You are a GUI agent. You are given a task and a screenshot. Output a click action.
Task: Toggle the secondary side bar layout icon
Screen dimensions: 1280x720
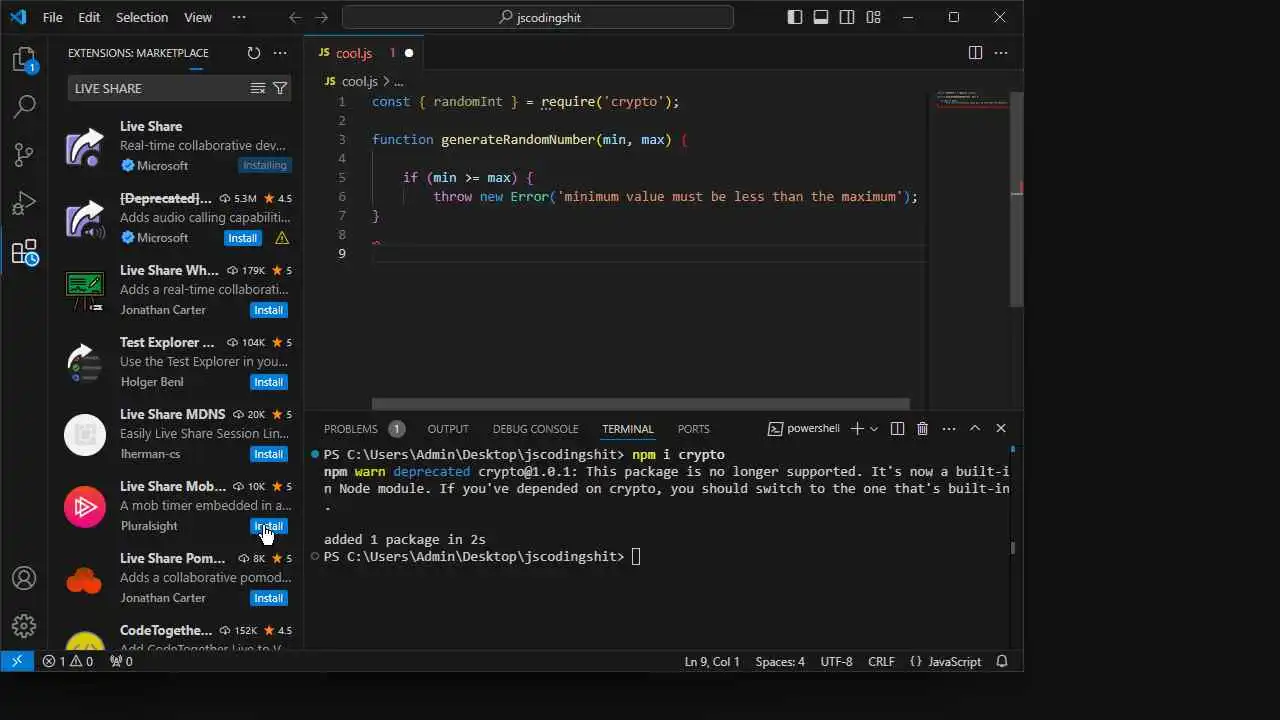pyautogui.click(x=847, y=17)
